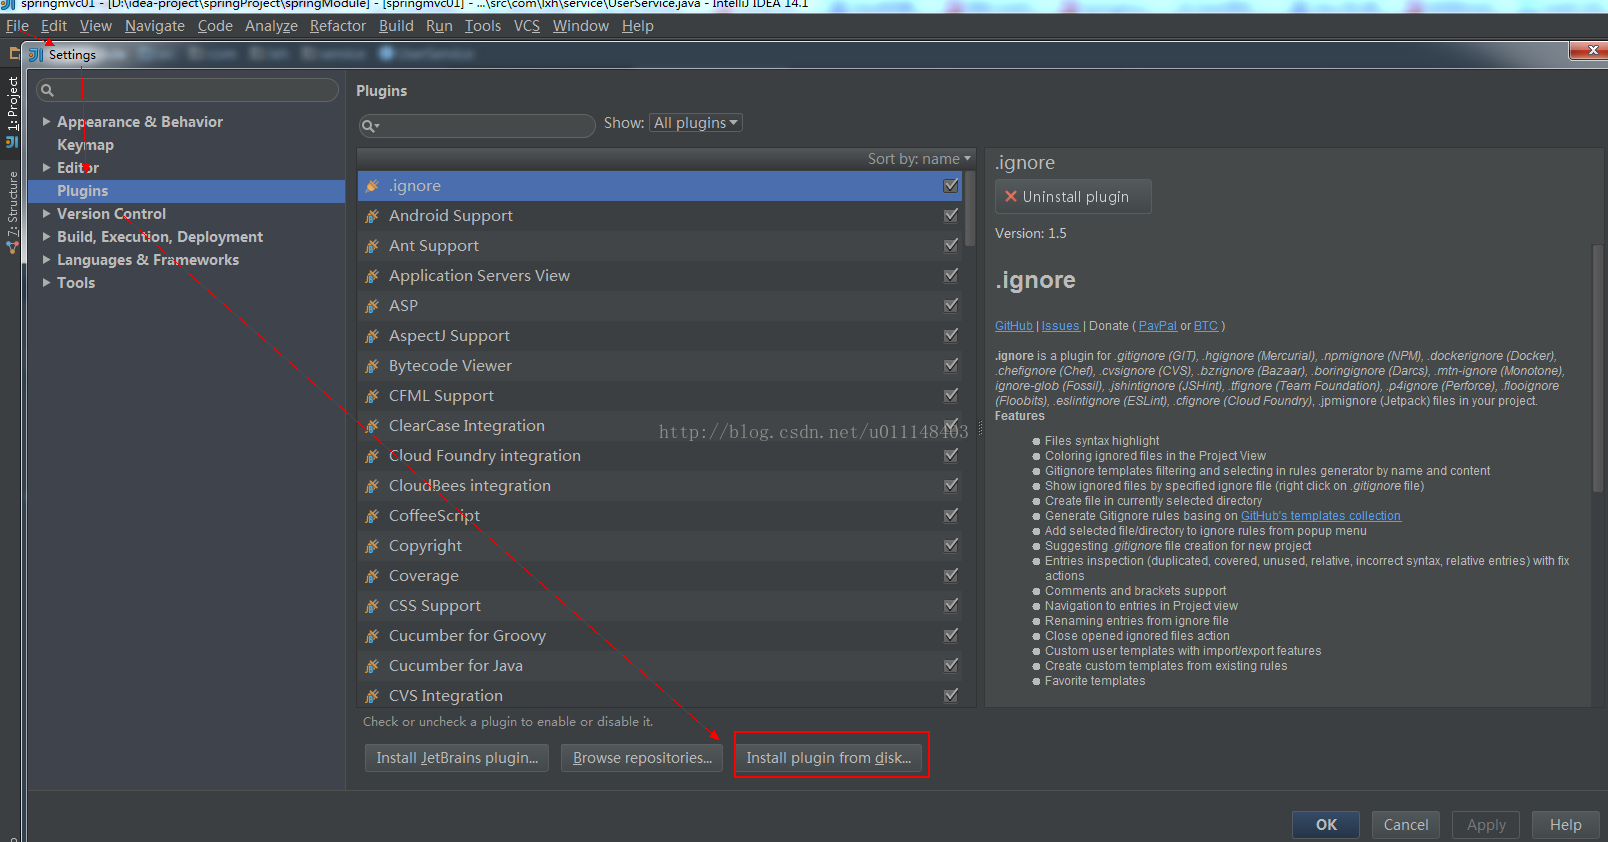This screenshot has width=1608, height=842.
Task: Disable the AspectJ Support plugin
Action: [x=951, y=335]
